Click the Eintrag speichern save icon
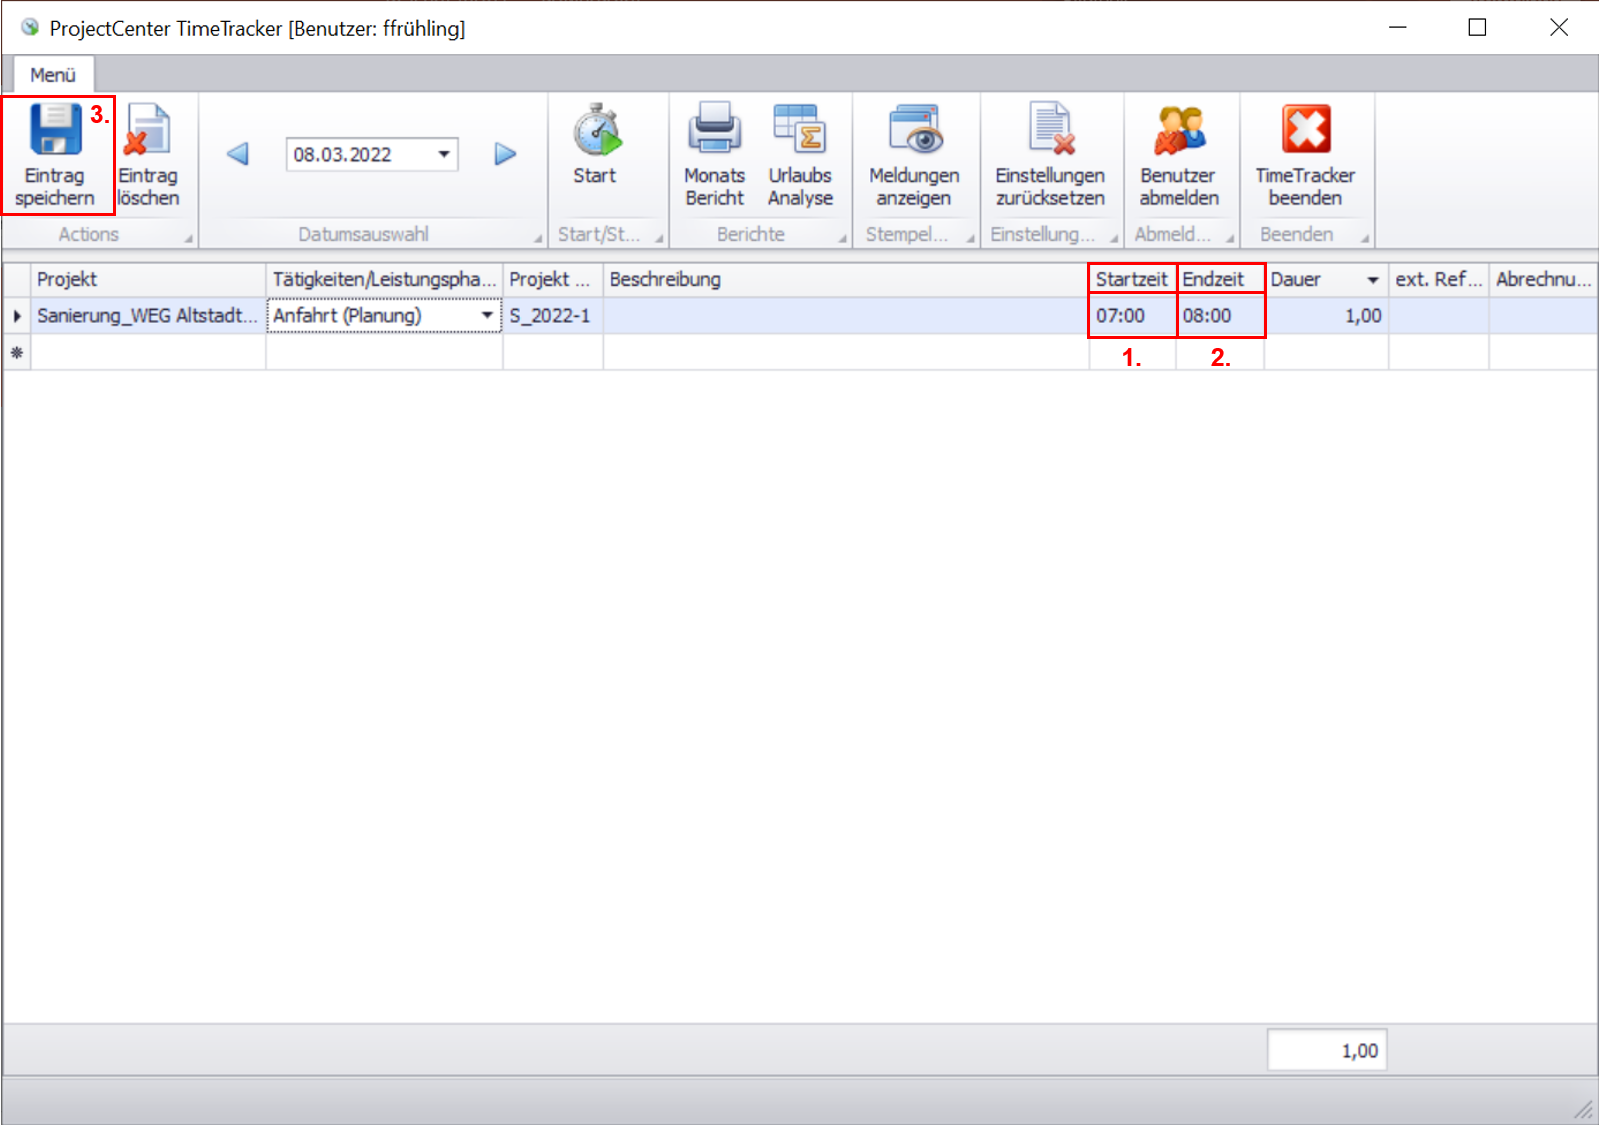This screenshot has height=1125, width=1599. coord(55,131)
